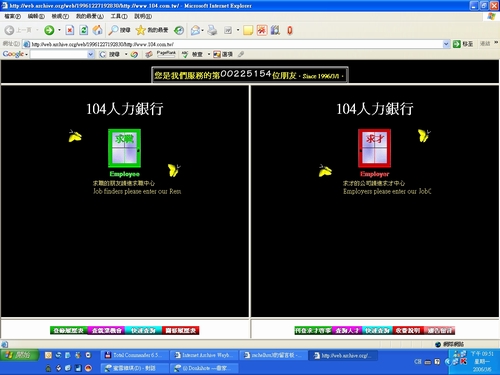The height and width of the screenshot is (375, 500).
Task: Go to the Home page icon
Action: point(97,30)
